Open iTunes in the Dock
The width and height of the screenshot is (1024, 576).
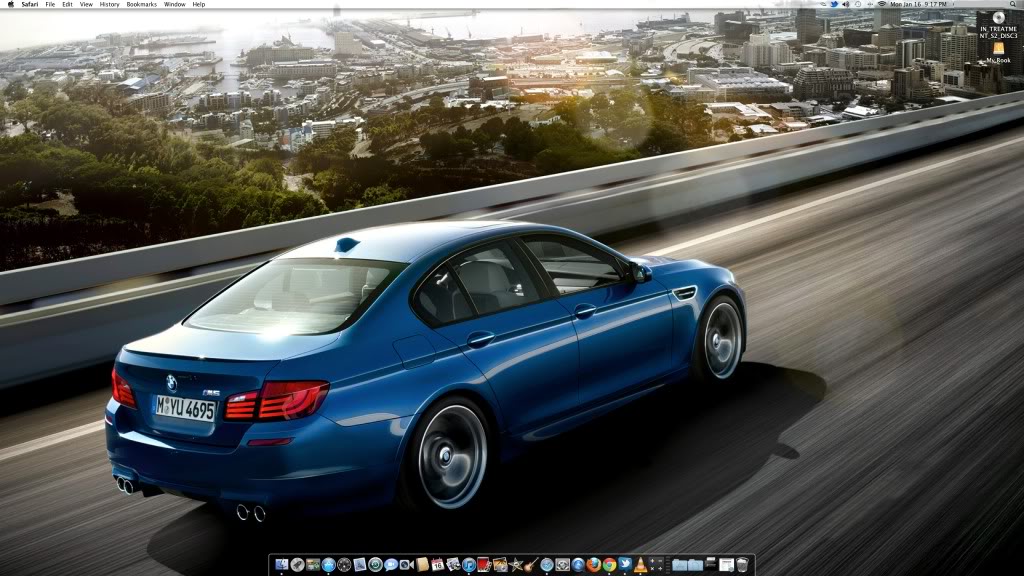(469, 564)
